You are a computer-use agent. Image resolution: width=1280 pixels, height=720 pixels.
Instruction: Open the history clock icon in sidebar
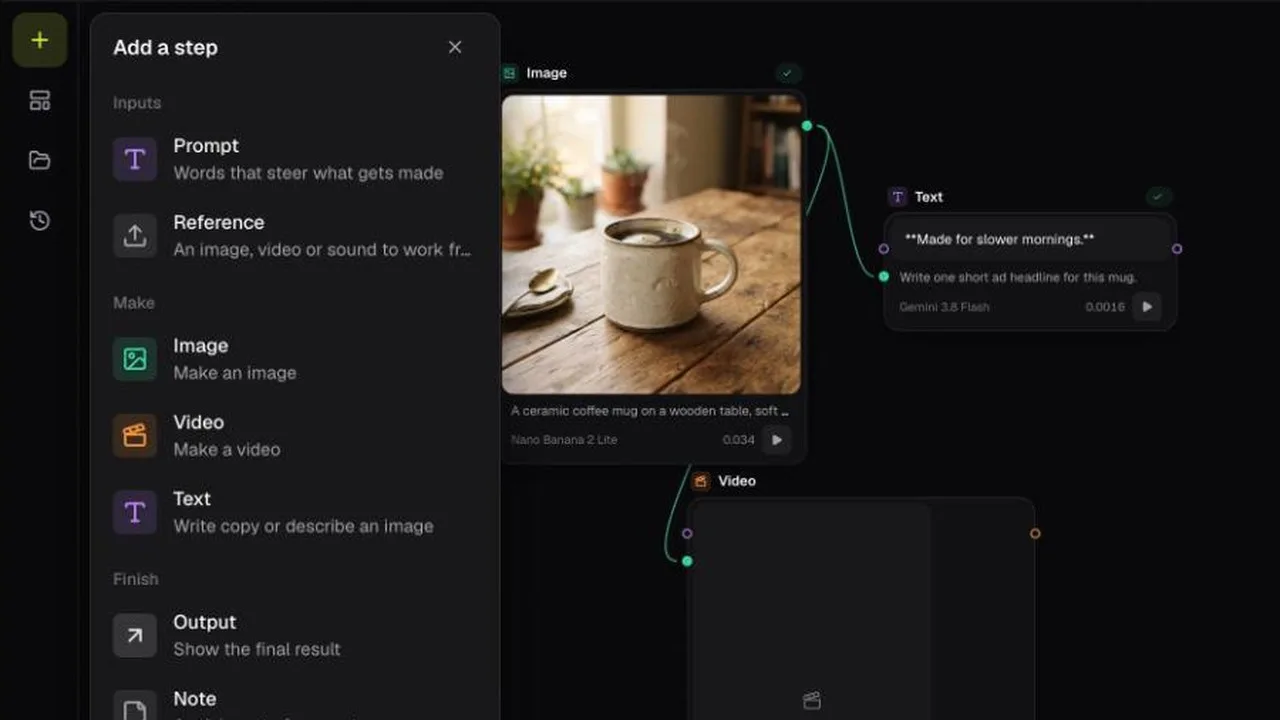[x=40, y=220]
